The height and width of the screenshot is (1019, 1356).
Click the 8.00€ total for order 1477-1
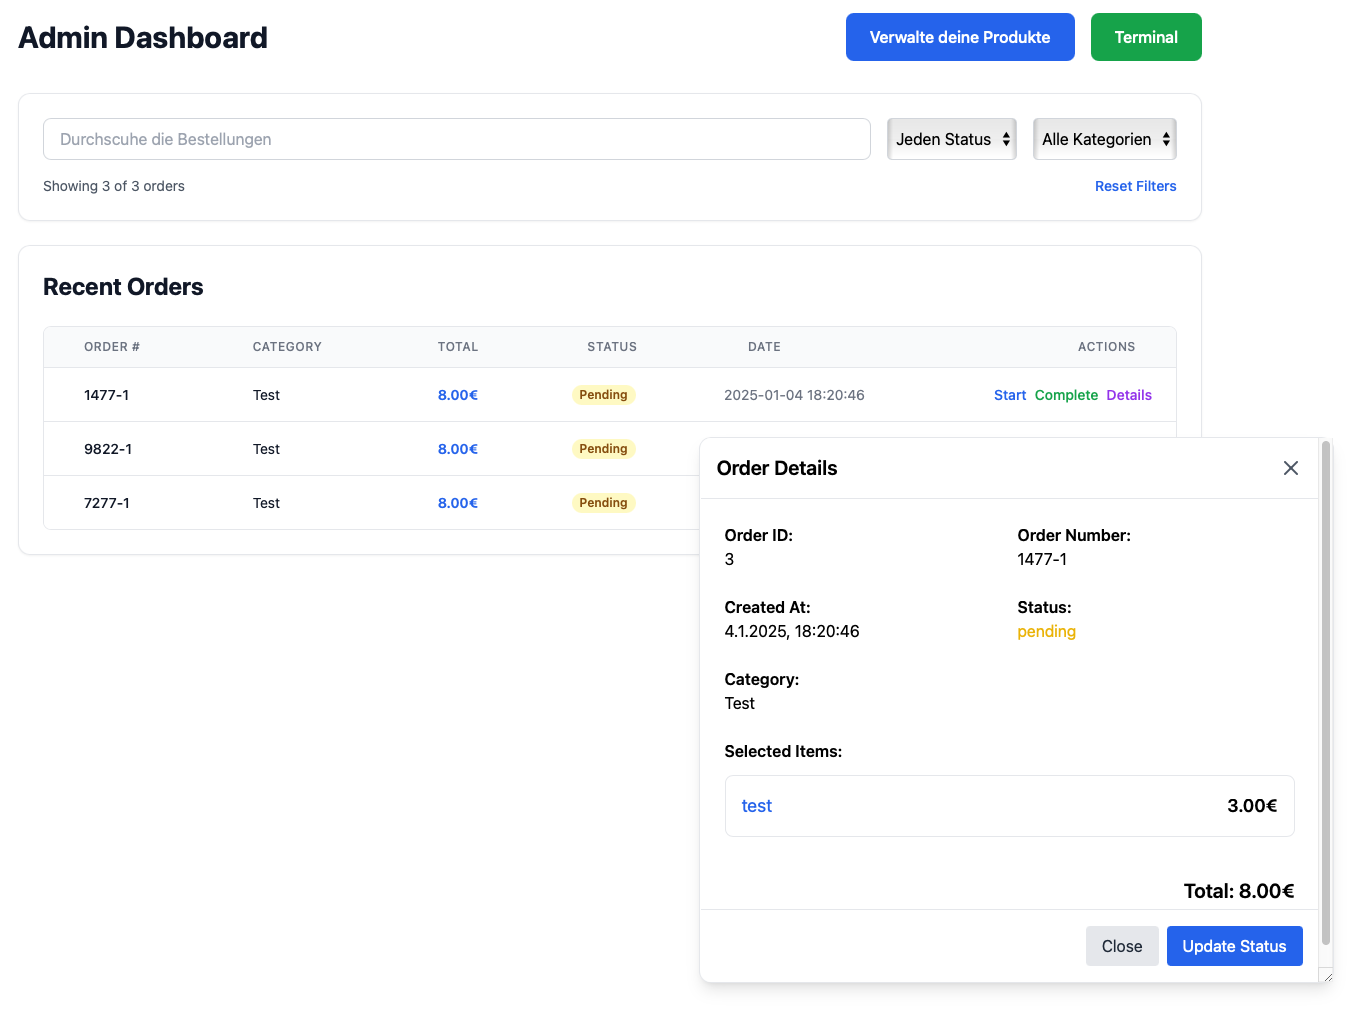coord(458,395)
